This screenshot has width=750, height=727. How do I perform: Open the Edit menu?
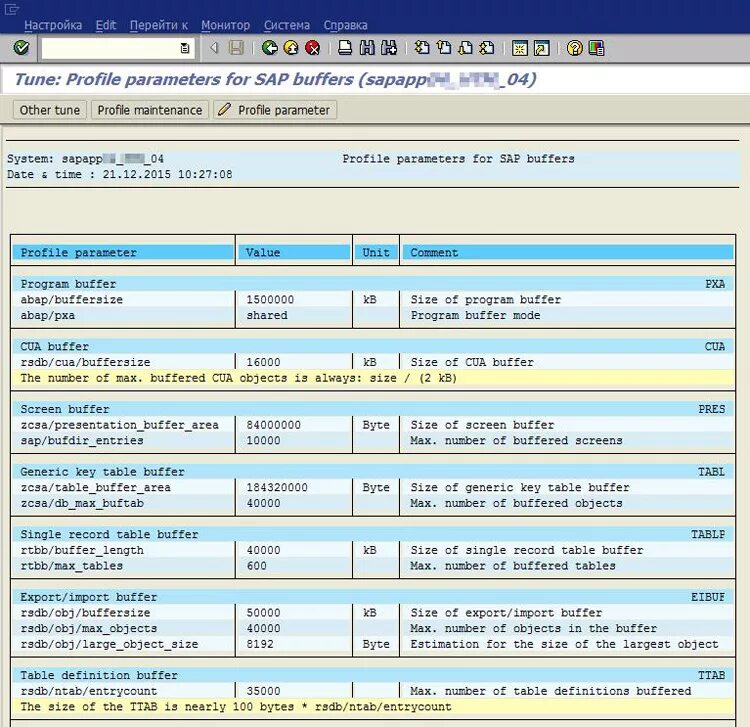pyautogui.click(x=106, y=25)
